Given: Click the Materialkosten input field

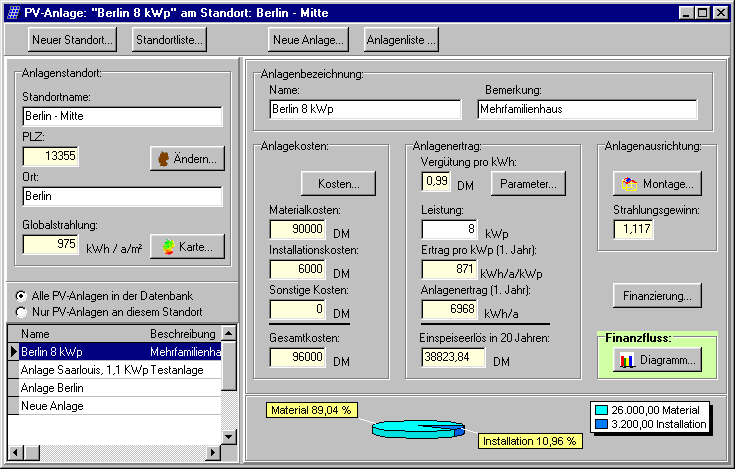Looking at the screenshot, I should click(x=297, y=229).
